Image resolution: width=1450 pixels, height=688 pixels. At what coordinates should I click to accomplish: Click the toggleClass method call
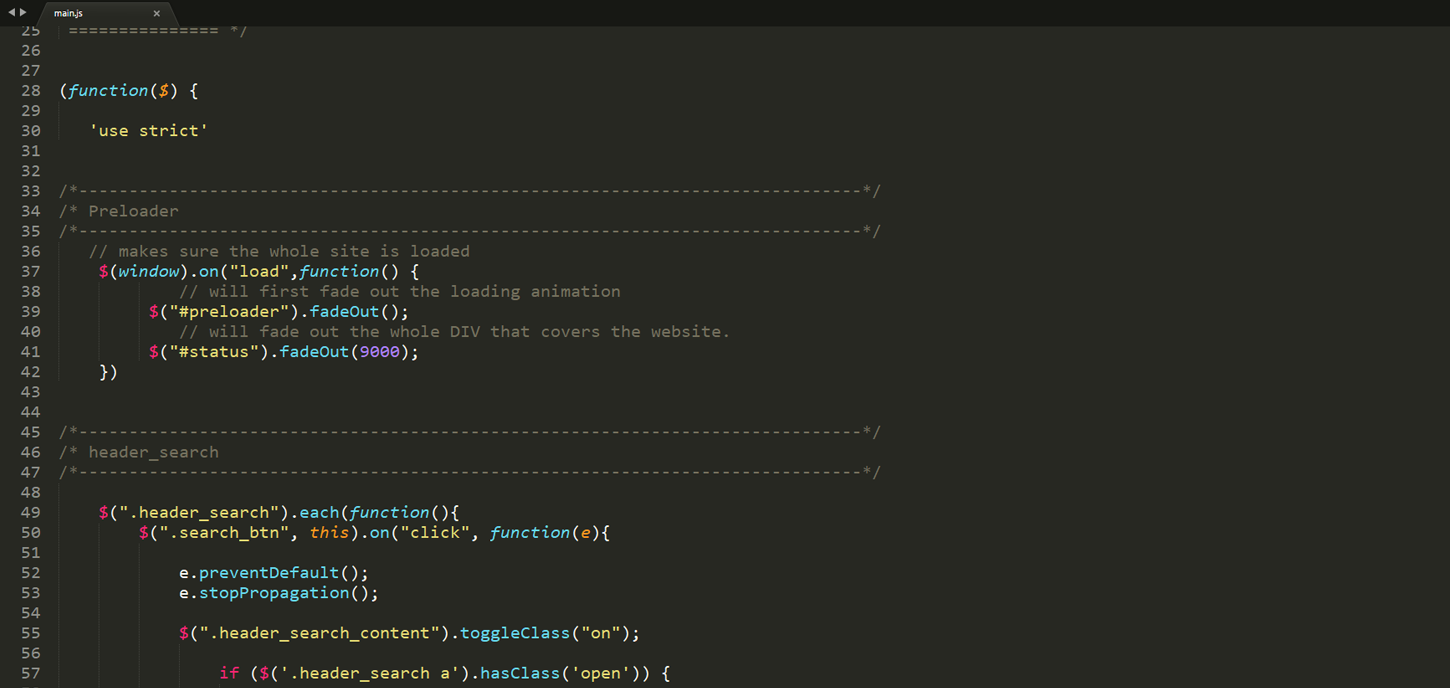(515, 633)
